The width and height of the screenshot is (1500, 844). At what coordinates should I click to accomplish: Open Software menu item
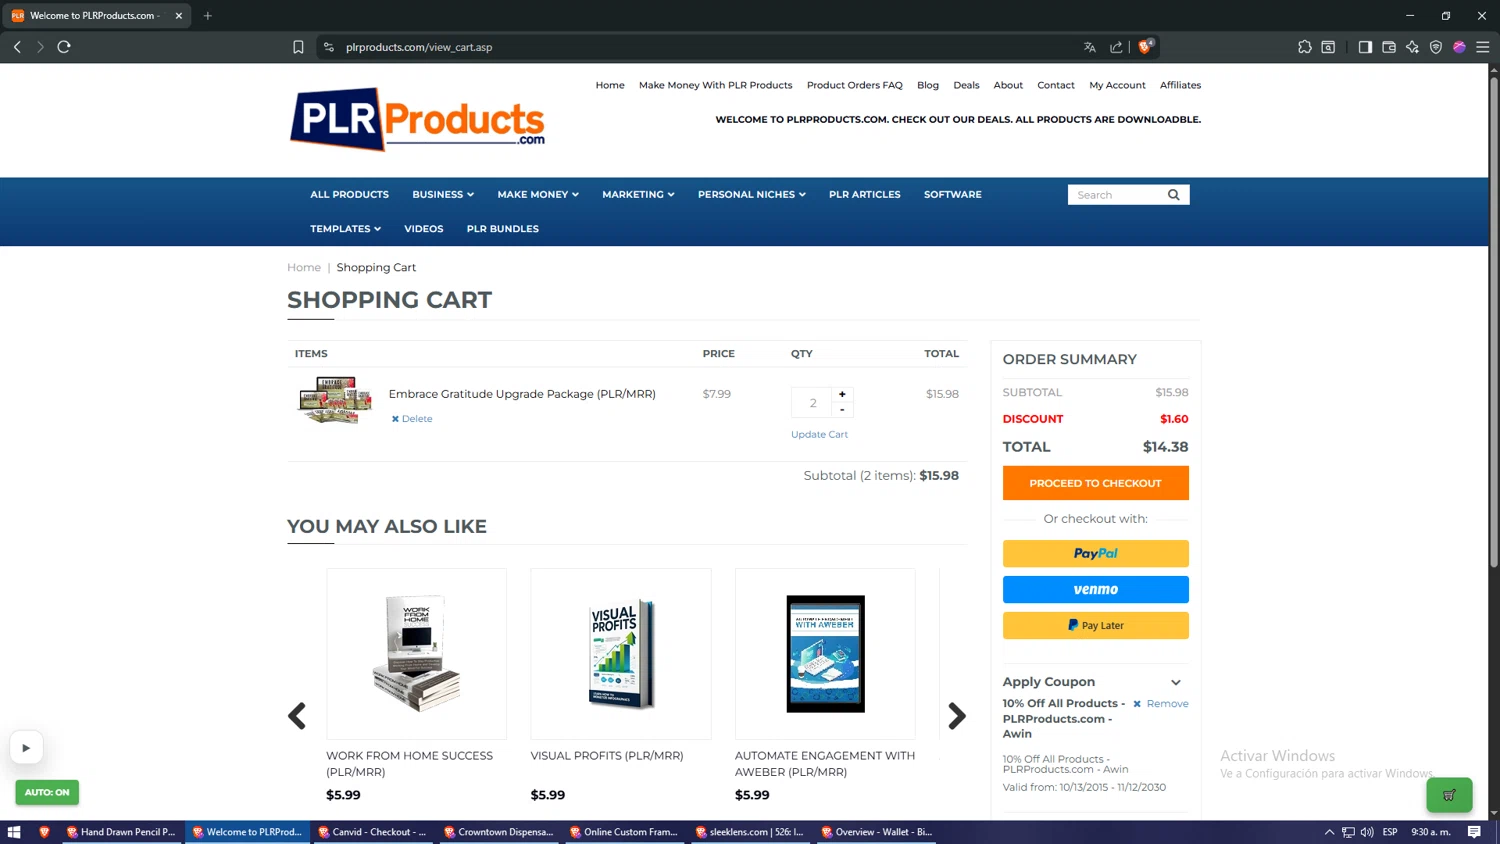pyautogui.click(x=952, y=195)
